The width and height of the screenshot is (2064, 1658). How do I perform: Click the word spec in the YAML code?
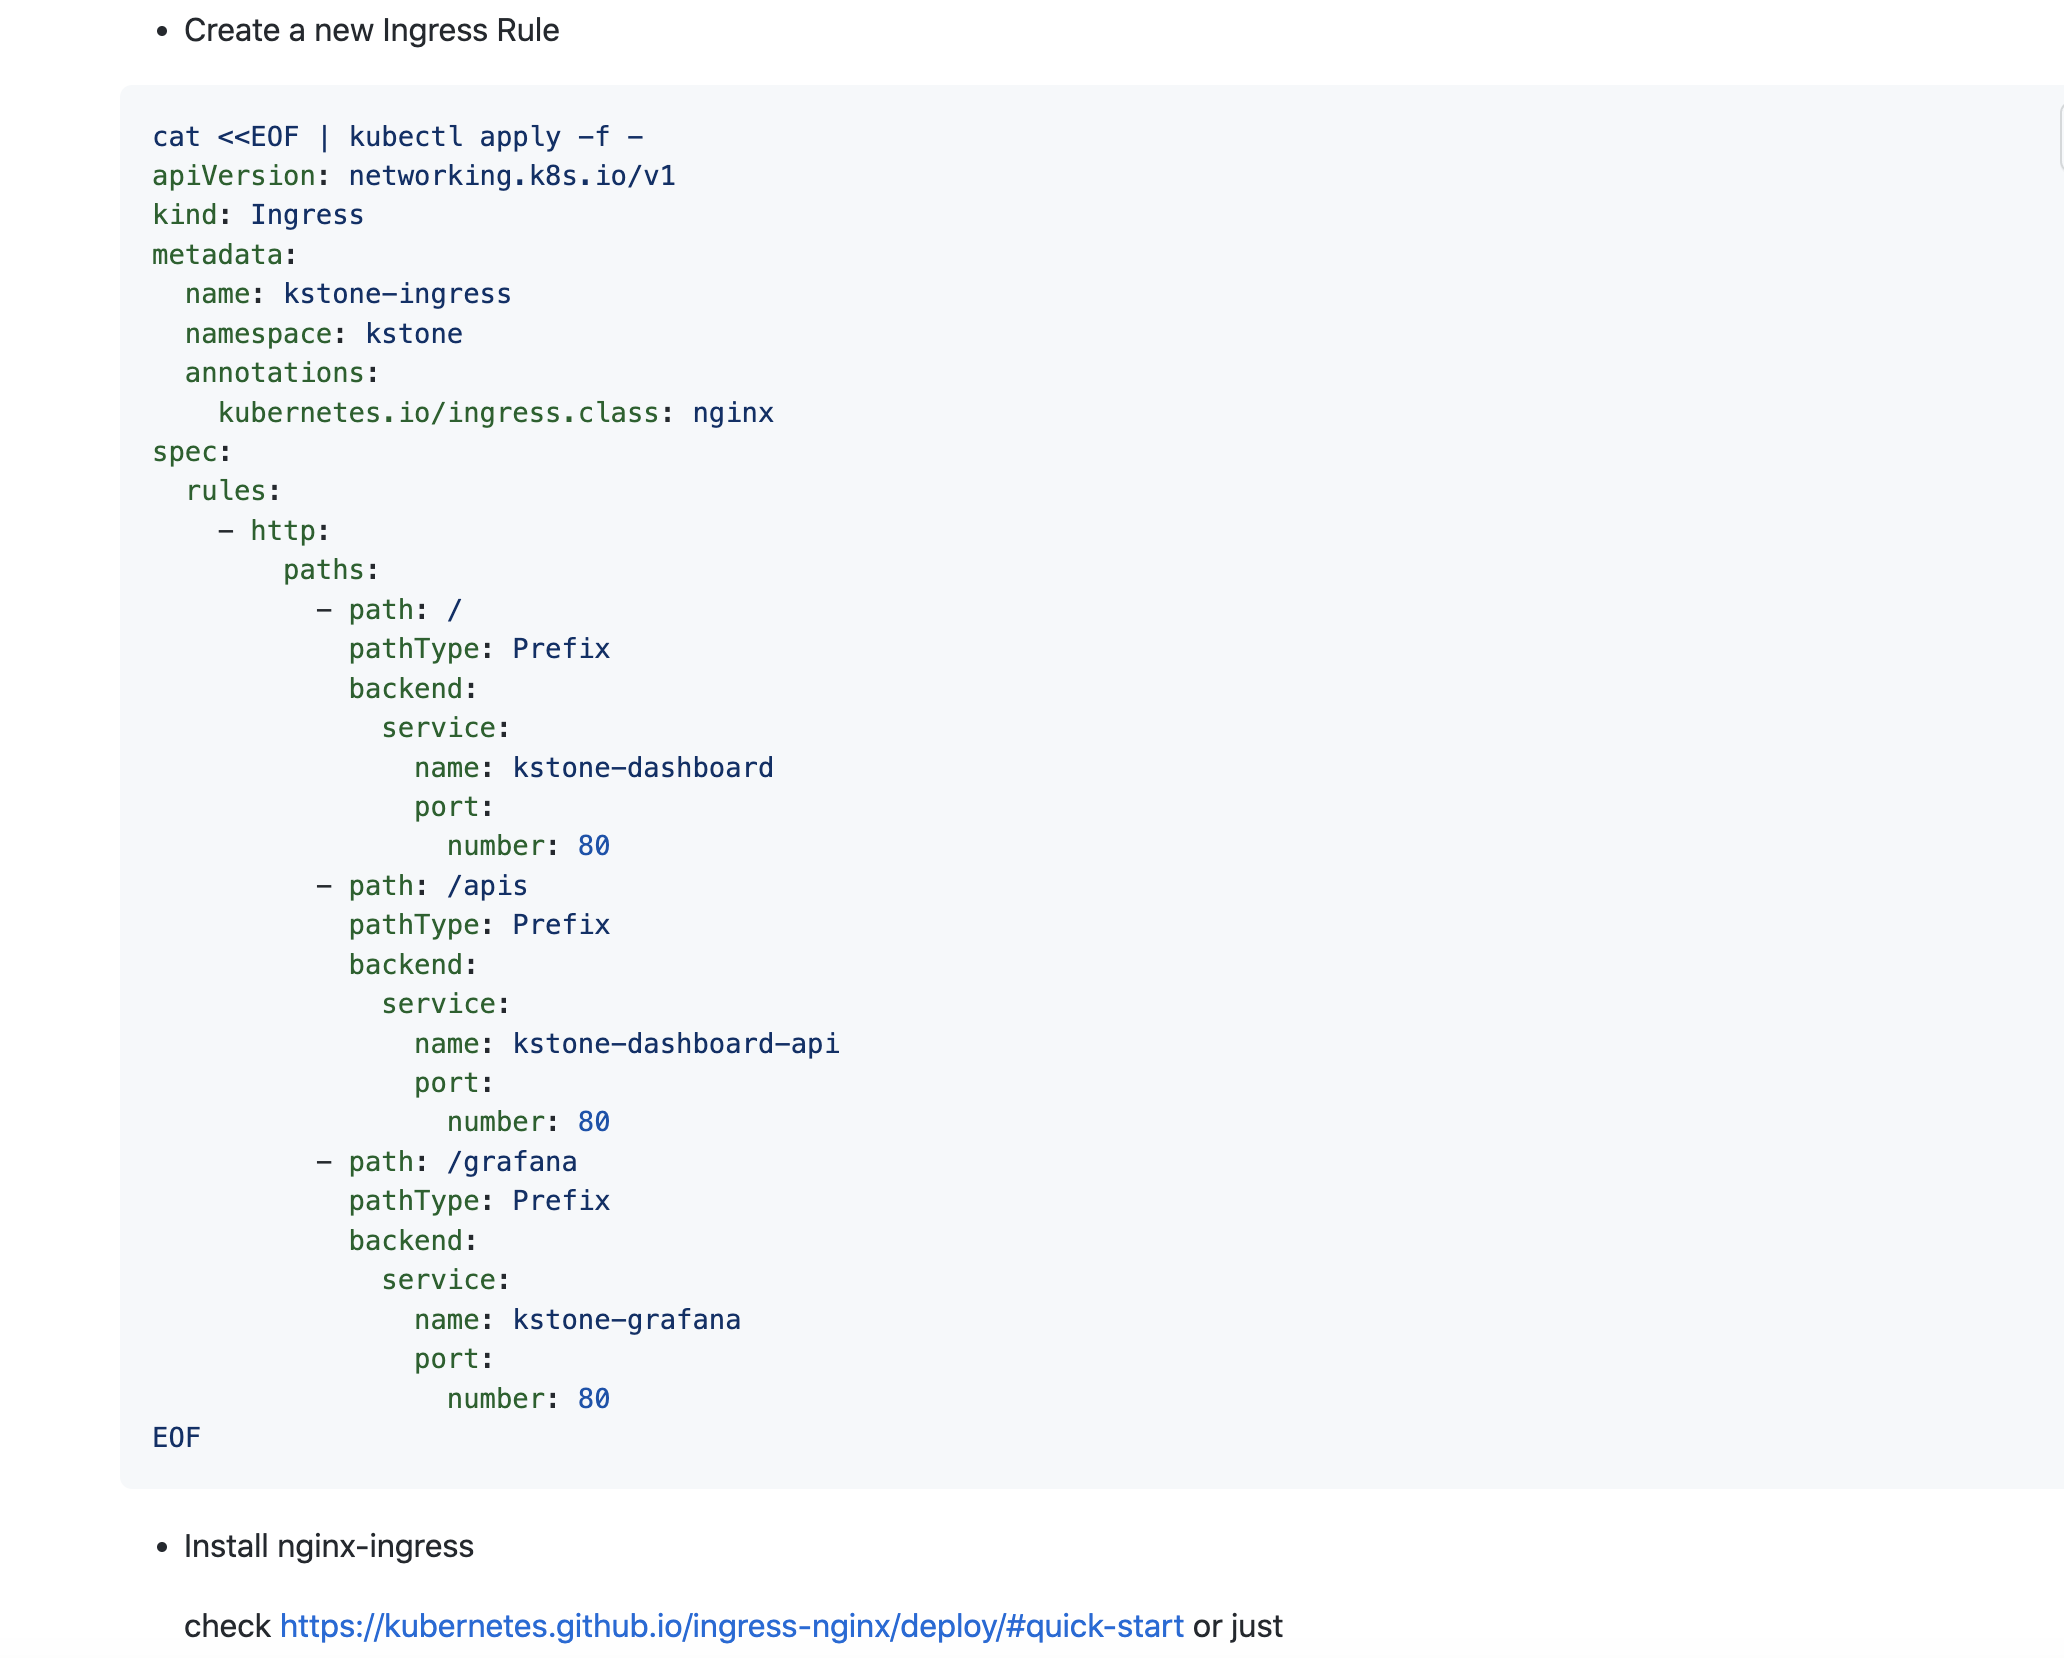(x=183, y=451)
